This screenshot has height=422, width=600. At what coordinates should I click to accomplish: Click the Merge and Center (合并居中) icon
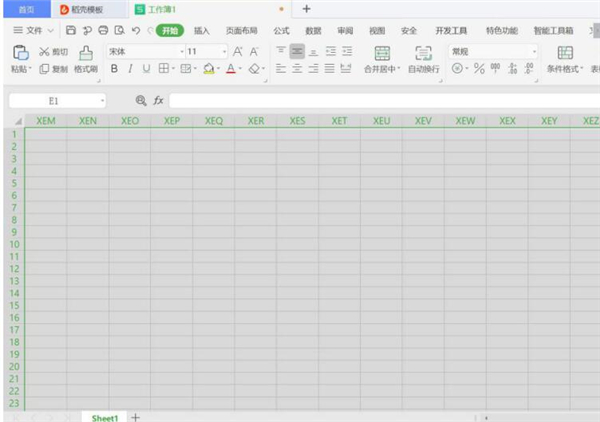[382, 58]
